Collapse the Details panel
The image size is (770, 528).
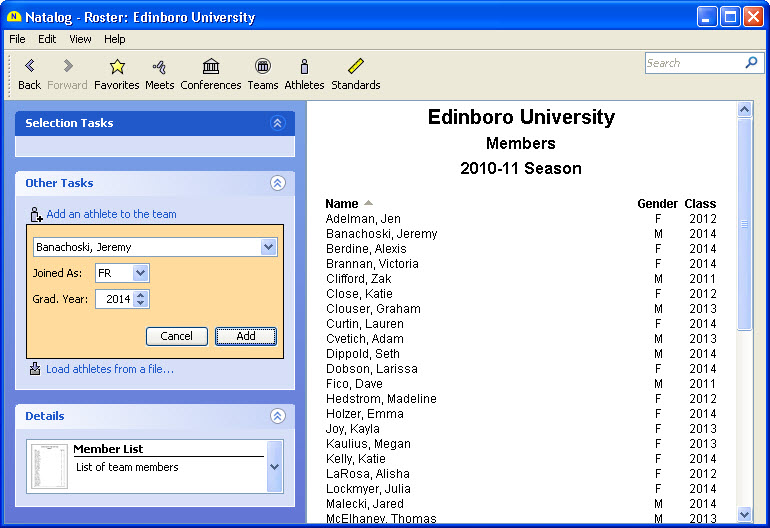(278, 416)
